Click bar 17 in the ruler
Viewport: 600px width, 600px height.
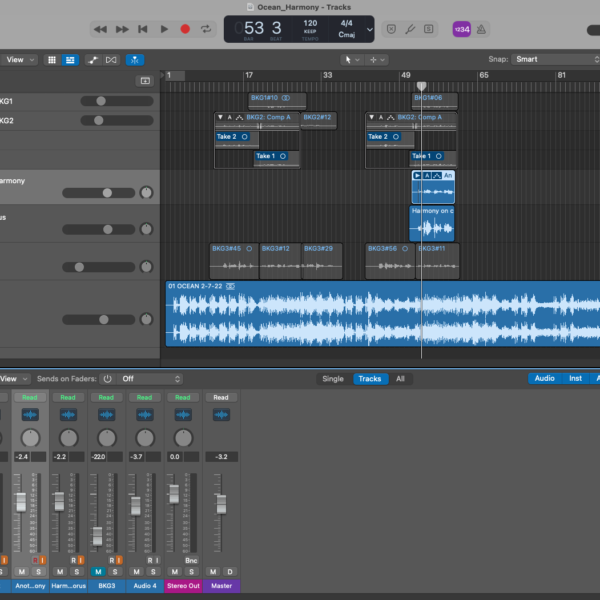249,75
